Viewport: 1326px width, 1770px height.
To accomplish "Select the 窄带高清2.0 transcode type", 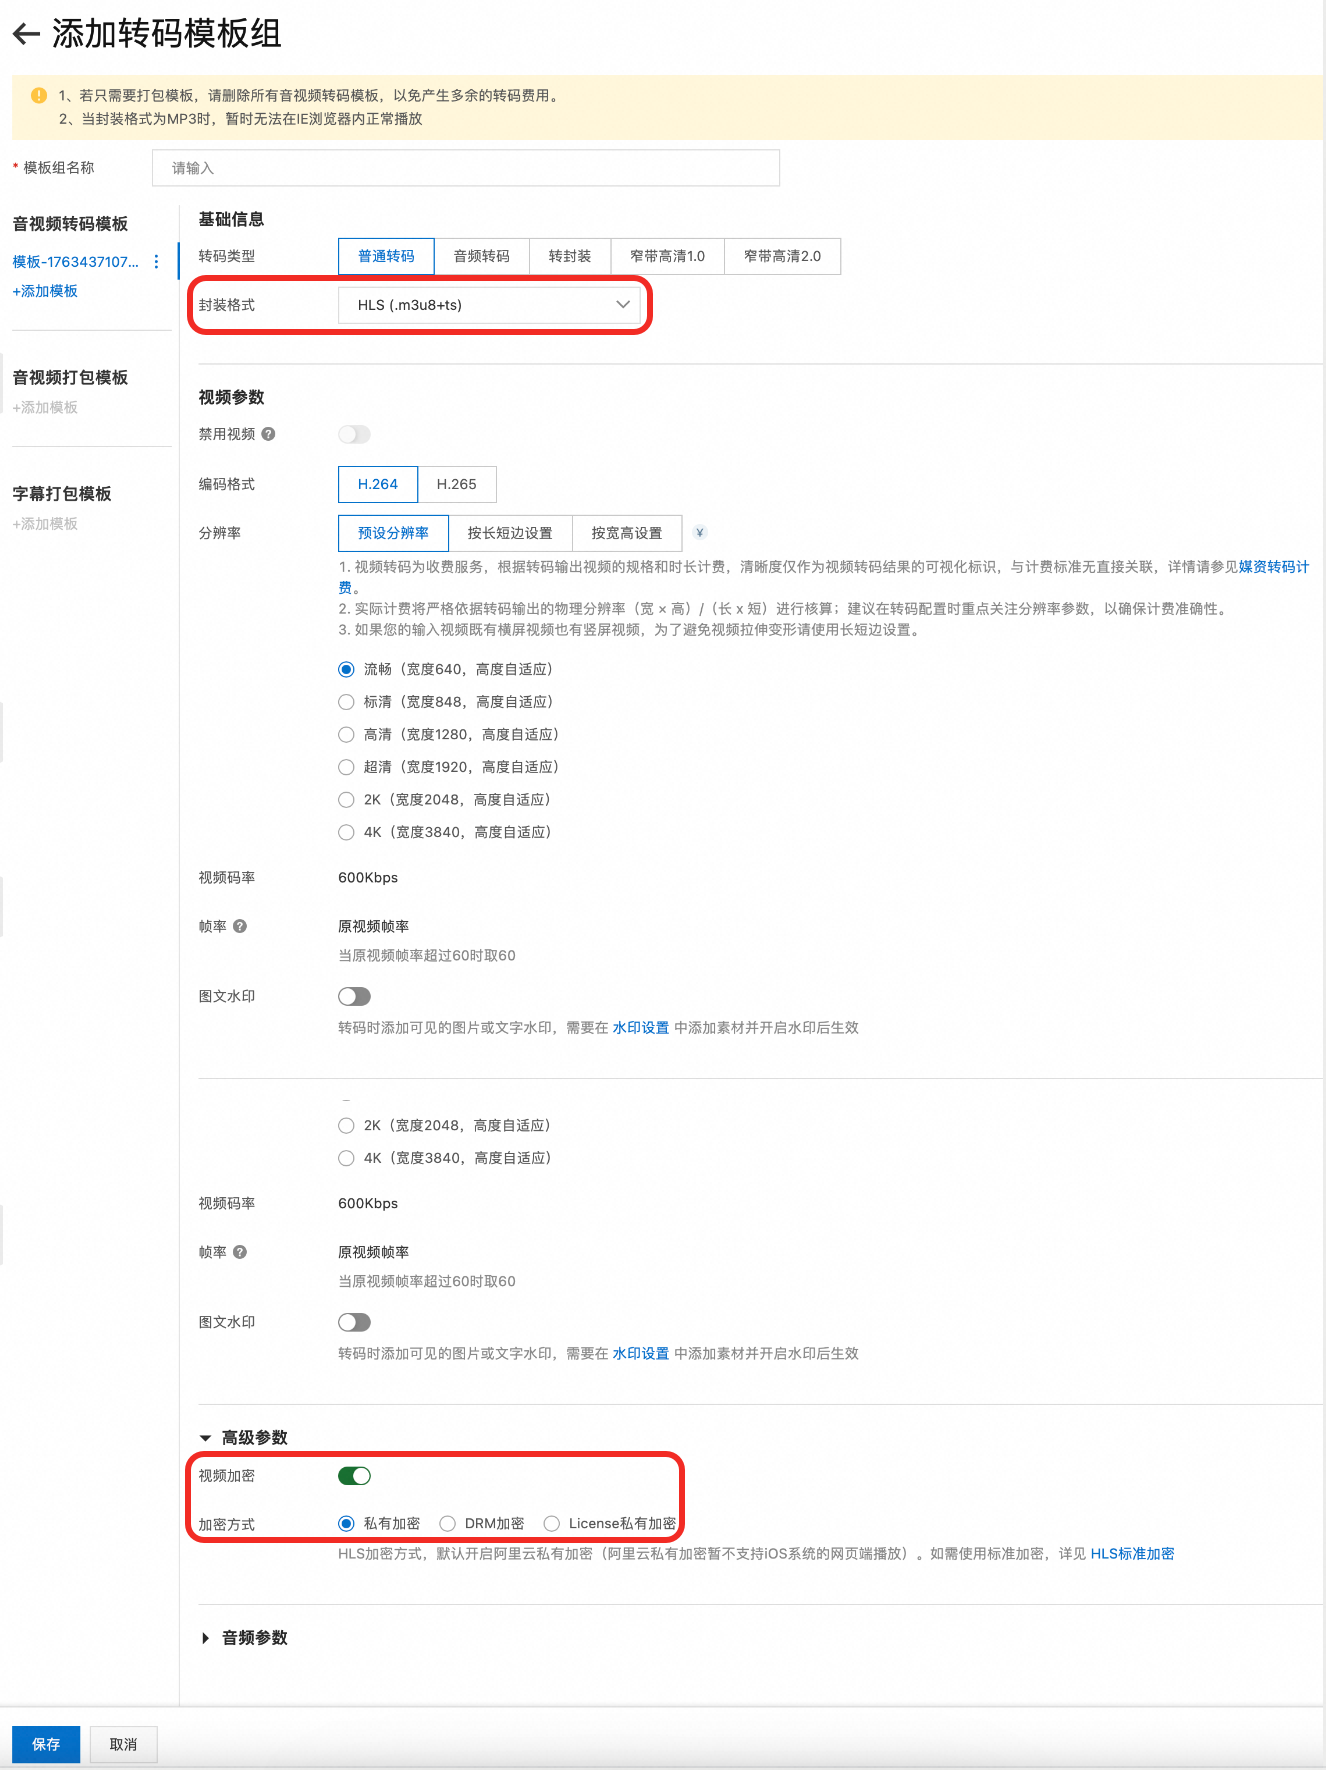I will tap(782, 256).
